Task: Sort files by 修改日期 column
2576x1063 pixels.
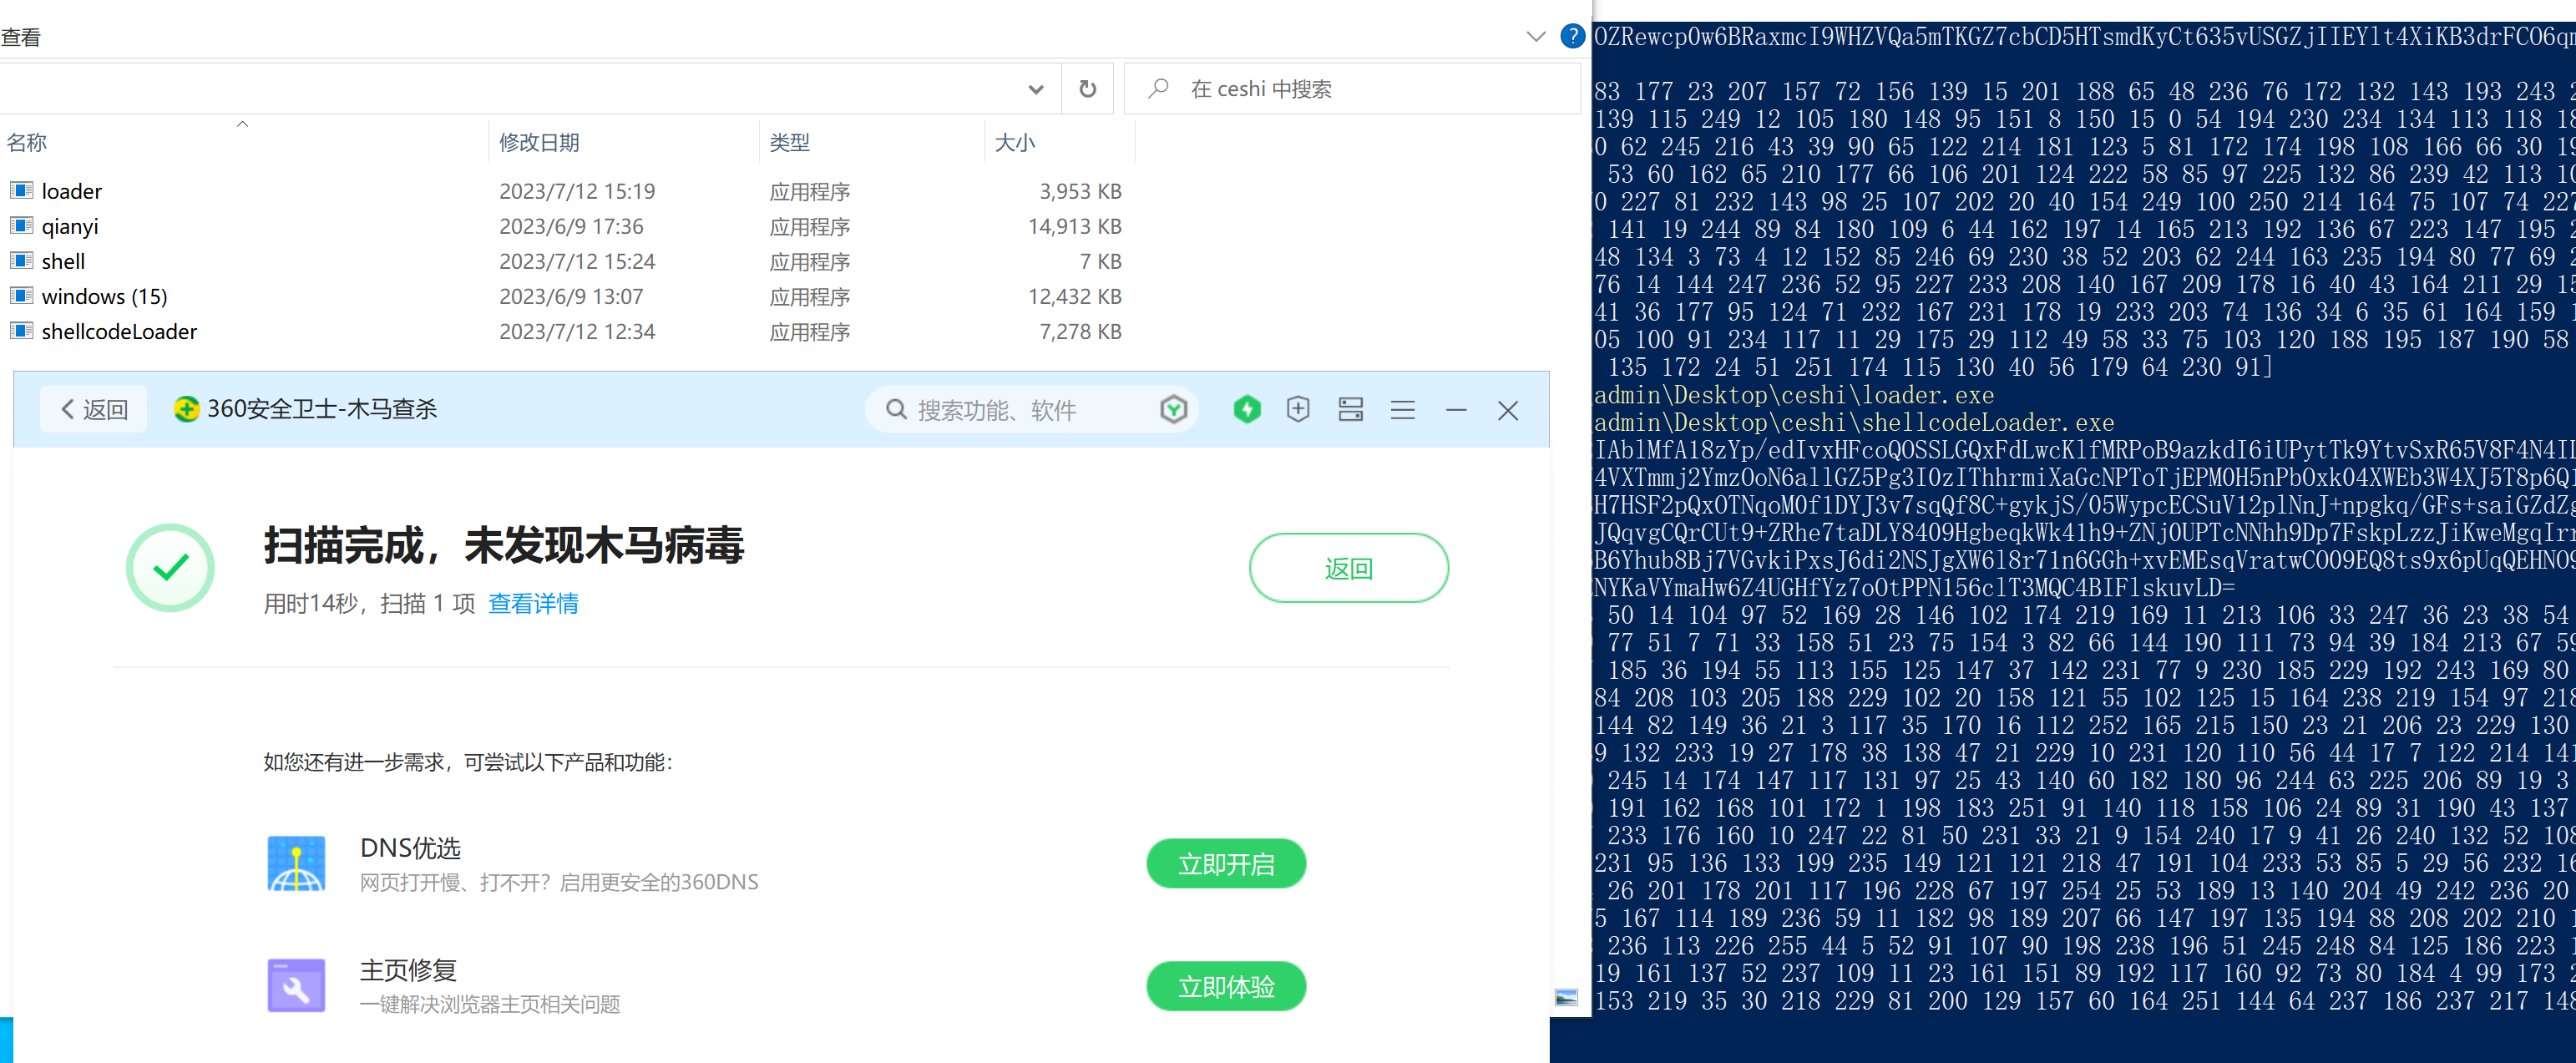Action: coord(539,142)
